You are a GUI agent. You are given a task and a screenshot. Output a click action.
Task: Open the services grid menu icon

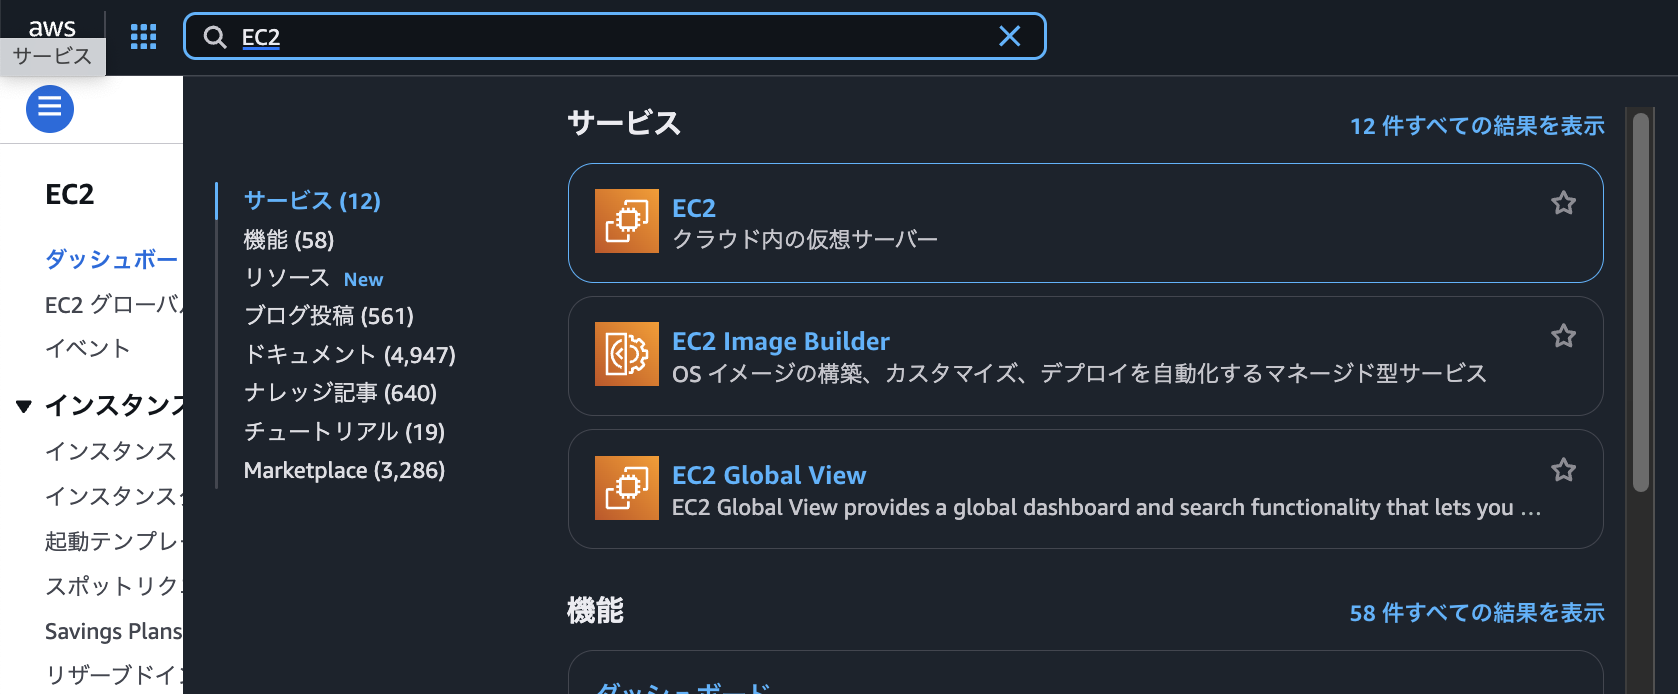tap(144, 37)
